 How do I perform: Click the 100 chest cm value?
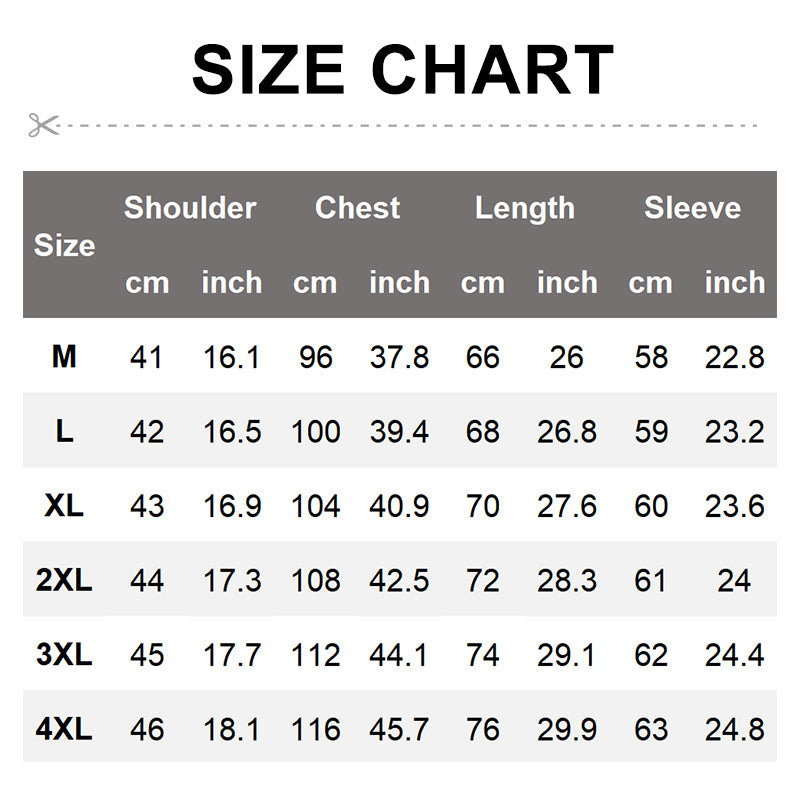pyautogui.click(x=315, y=432)
